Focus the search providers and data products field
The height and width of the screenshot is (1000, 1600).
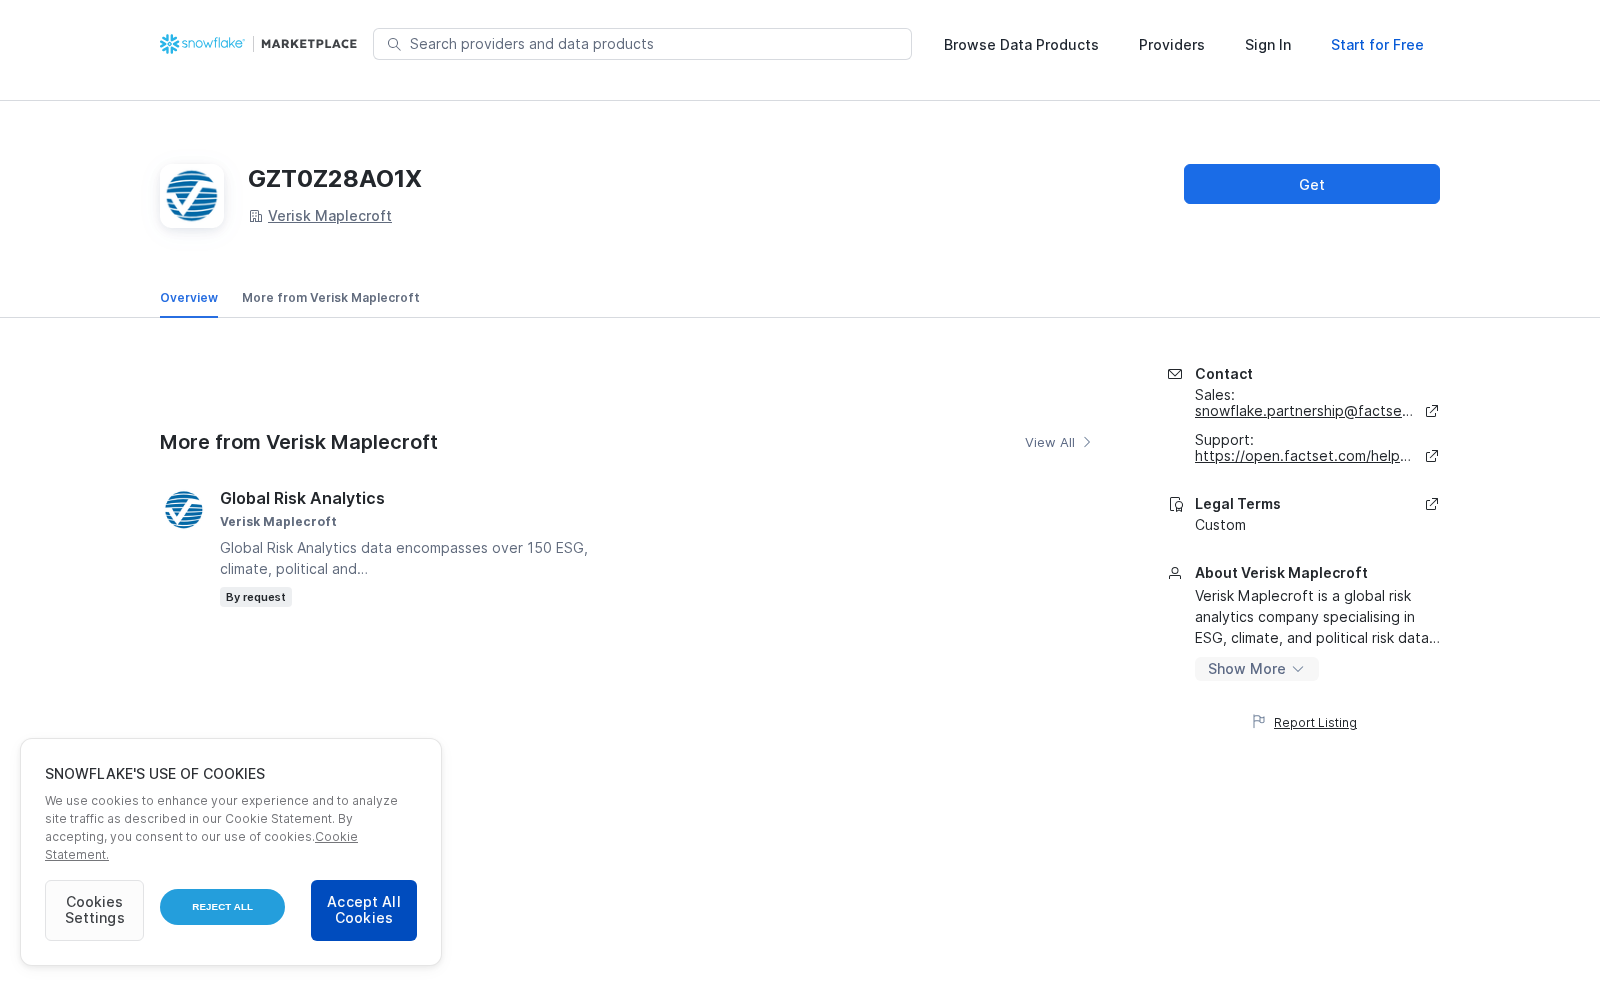(642, 44)
